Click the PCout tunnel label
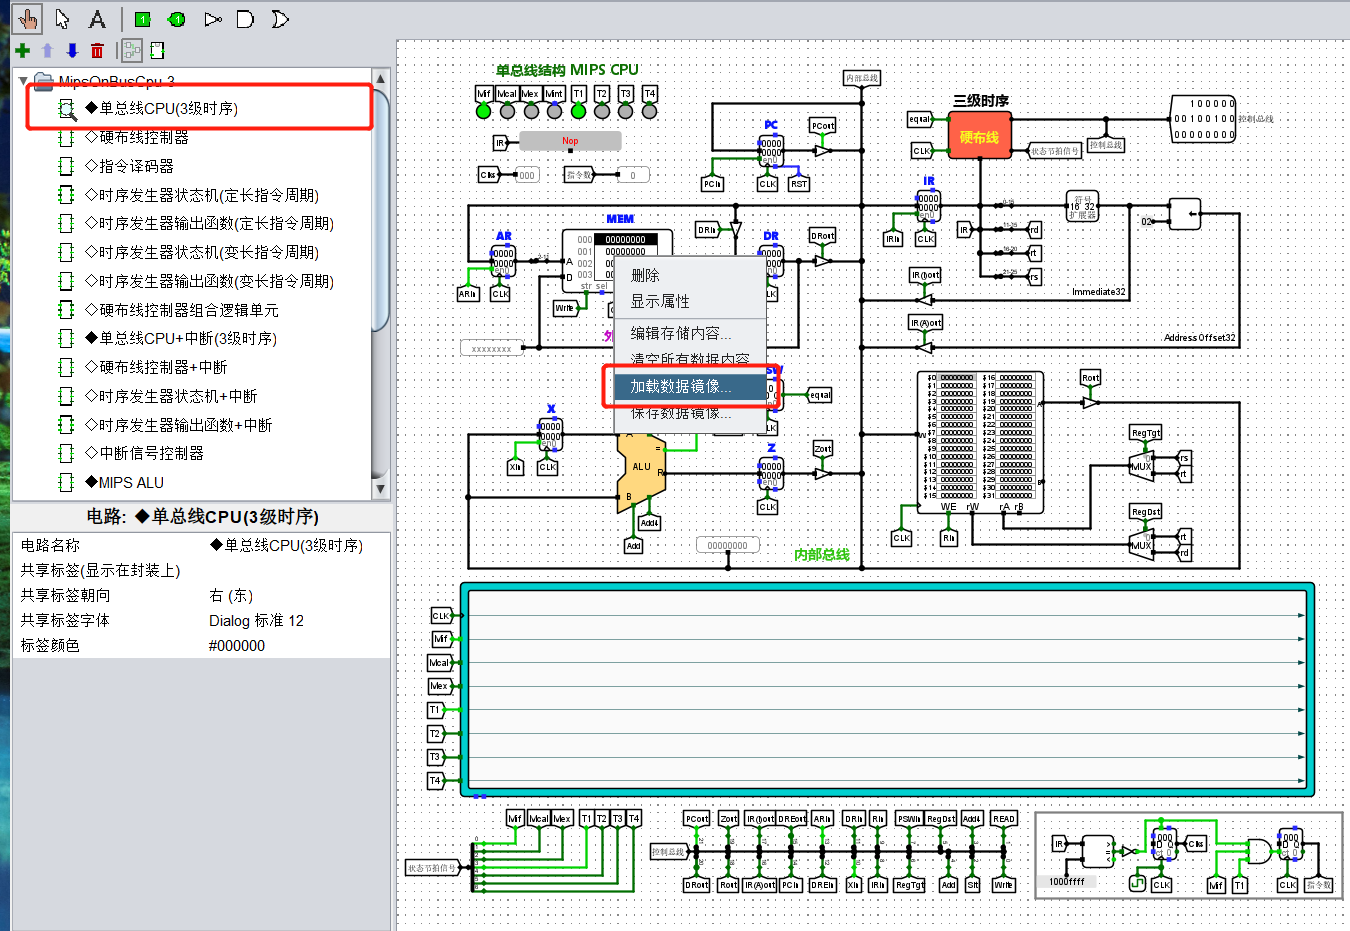The width and height of the screenshot is (1350, 931). 822,125
